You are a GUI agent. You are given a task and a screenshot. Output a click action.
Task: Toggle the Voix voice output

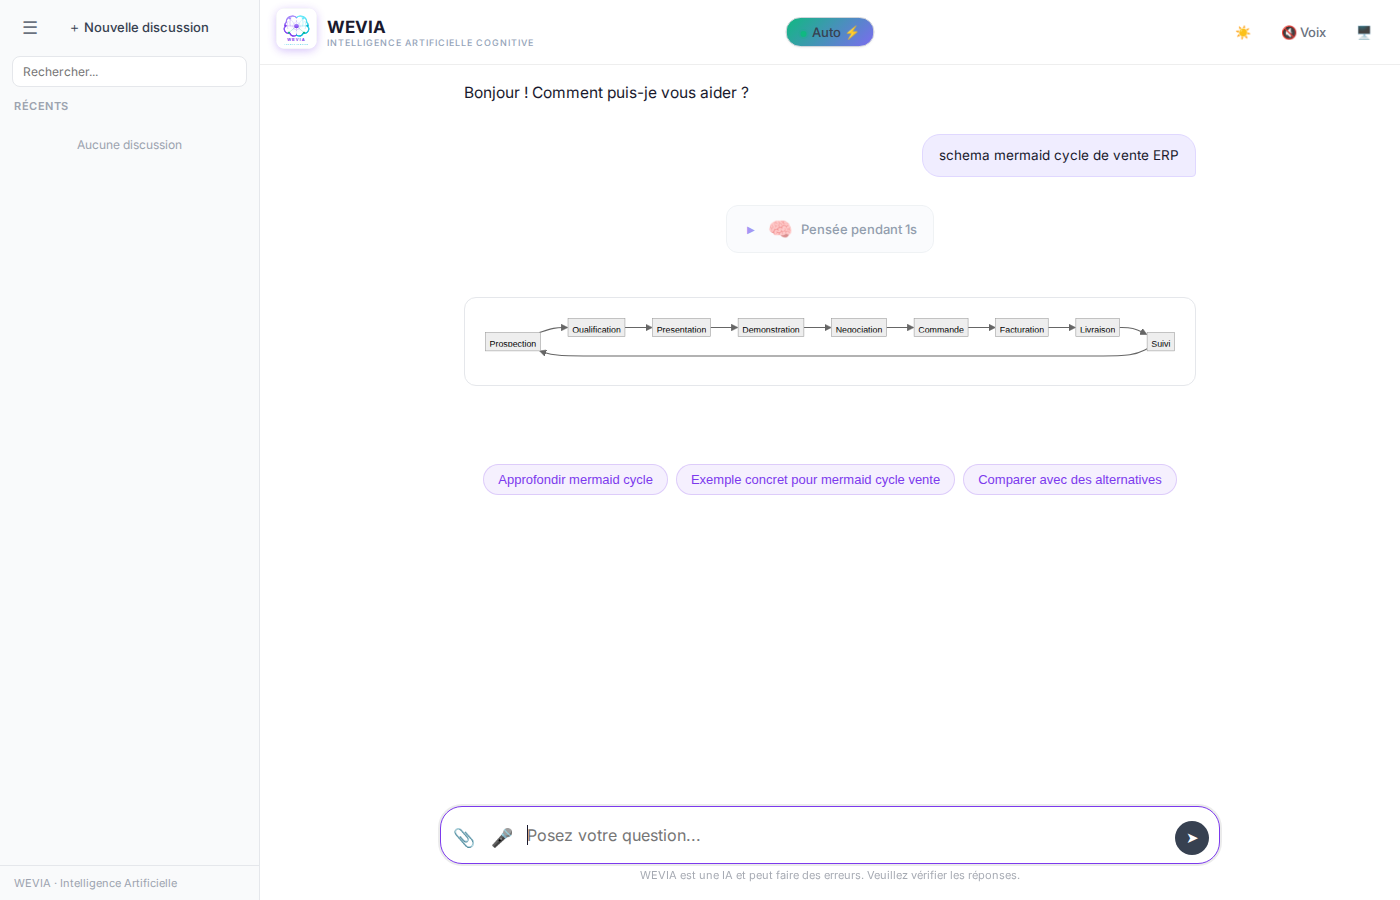(1304, 33)
